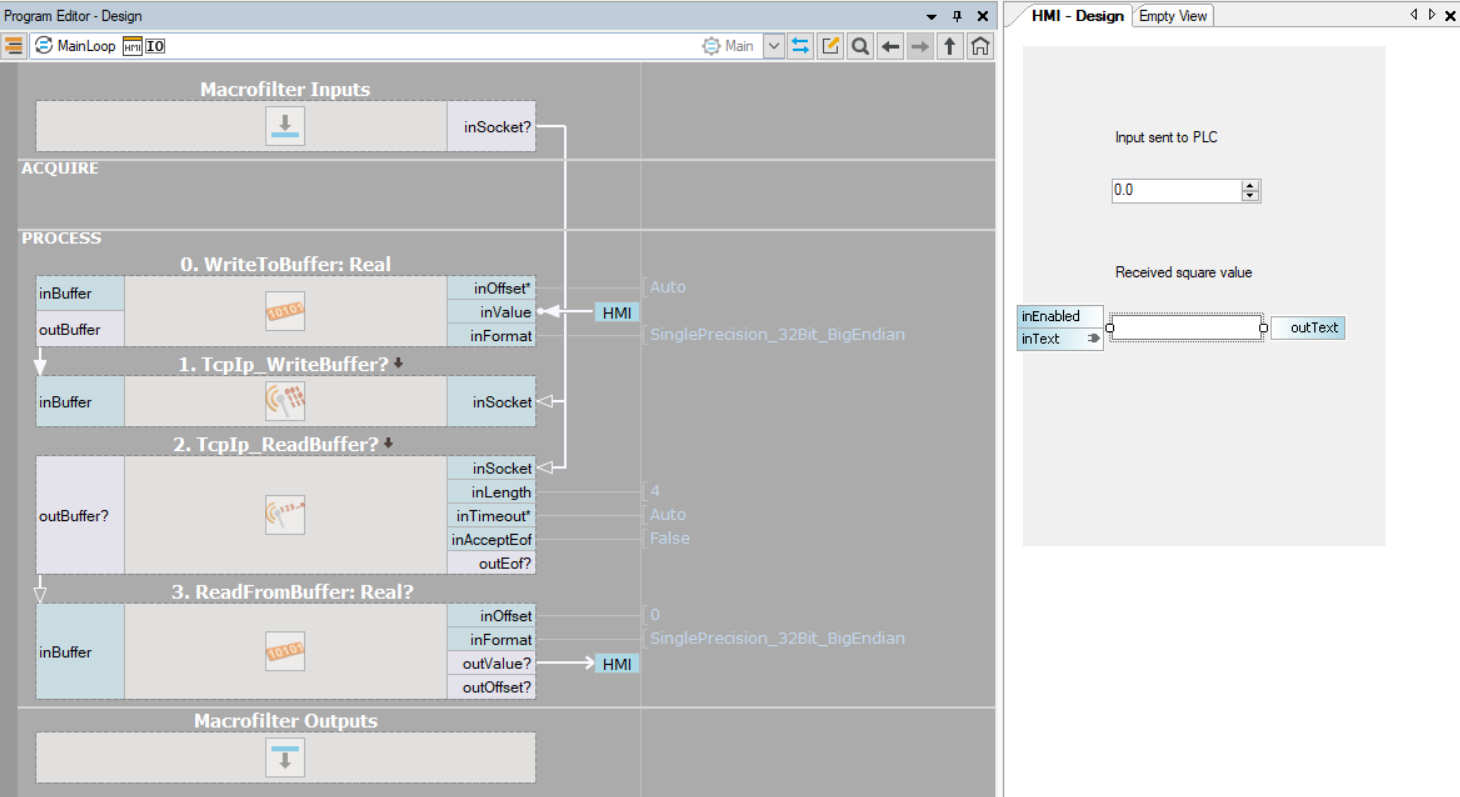This screenshot has height=797, width=1460.
Task: Click the back arrow navigation icon
Action: tap(890, 46)
